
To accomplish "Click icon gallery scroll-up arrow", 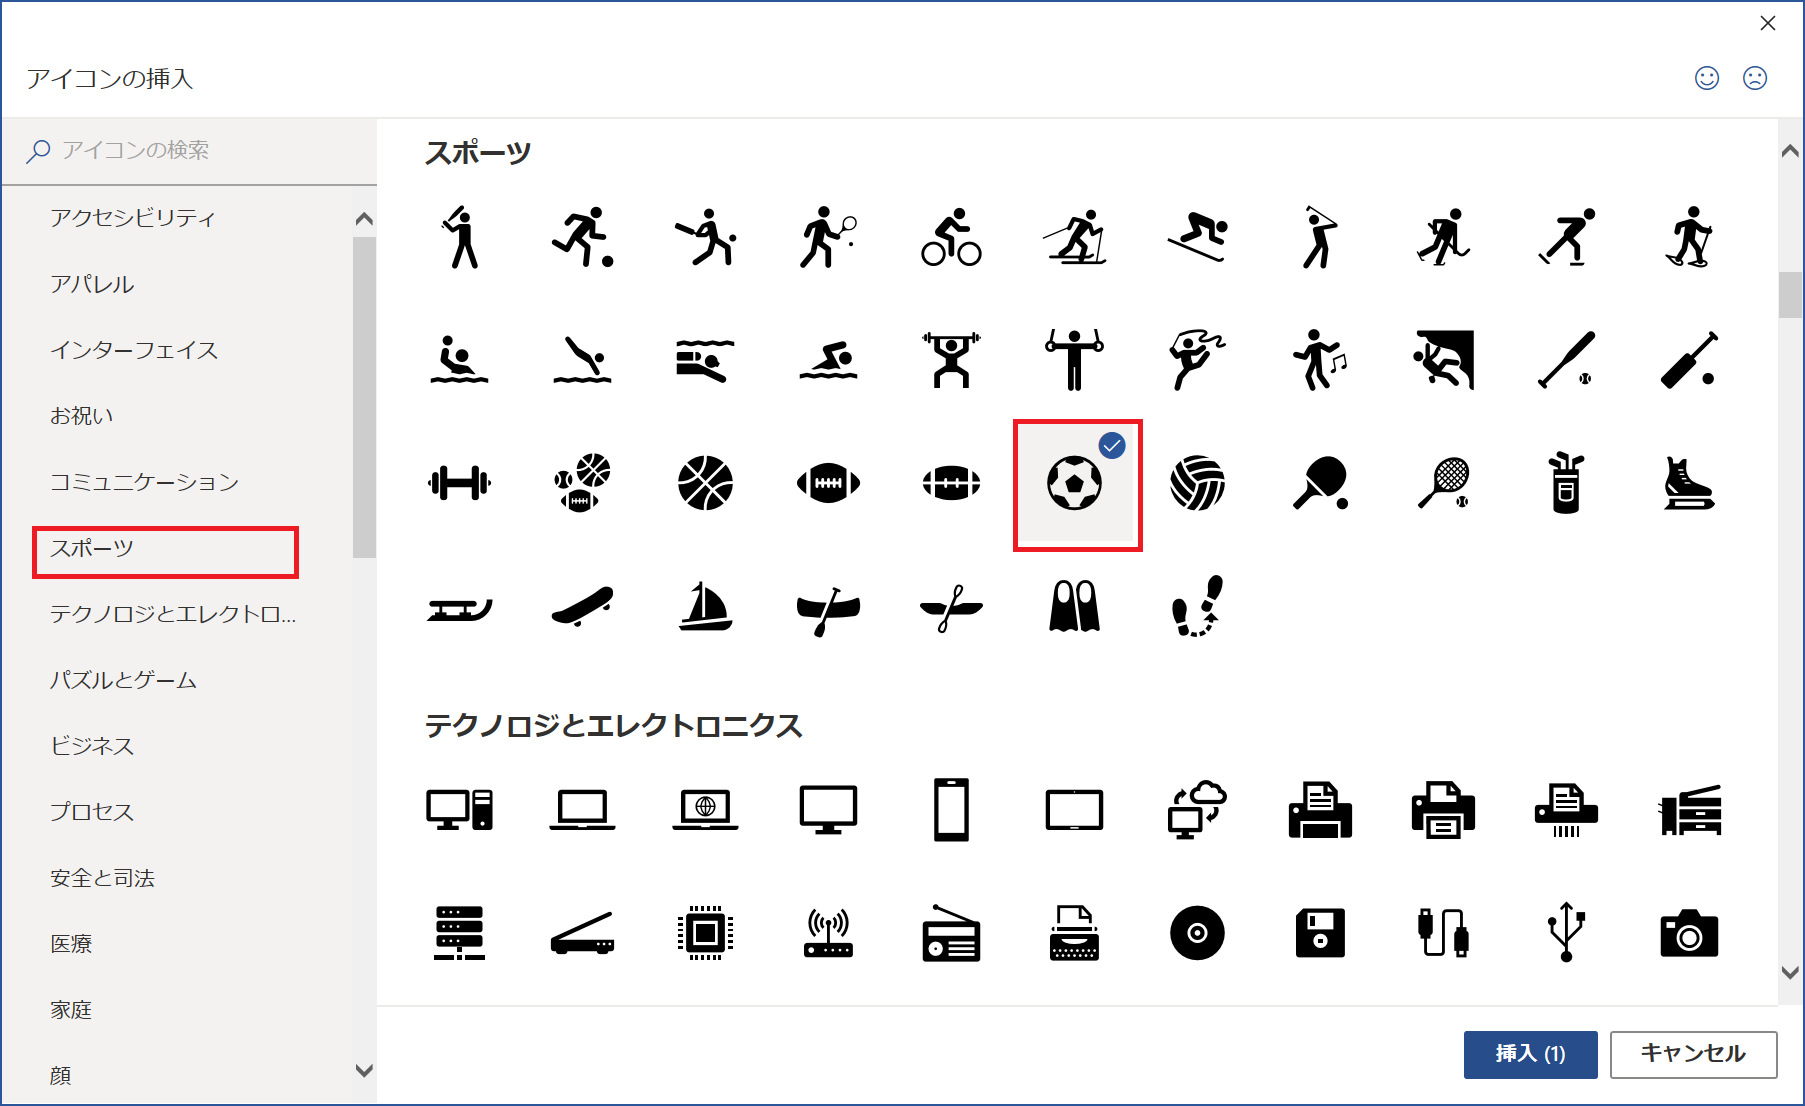I will (1790, 151).
